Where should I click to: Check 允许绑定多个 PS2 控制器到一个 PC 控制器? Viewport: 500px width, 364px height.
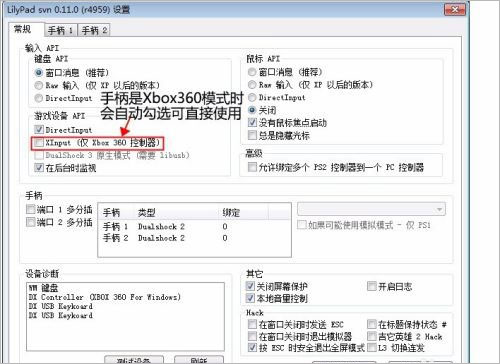point(252,167)
